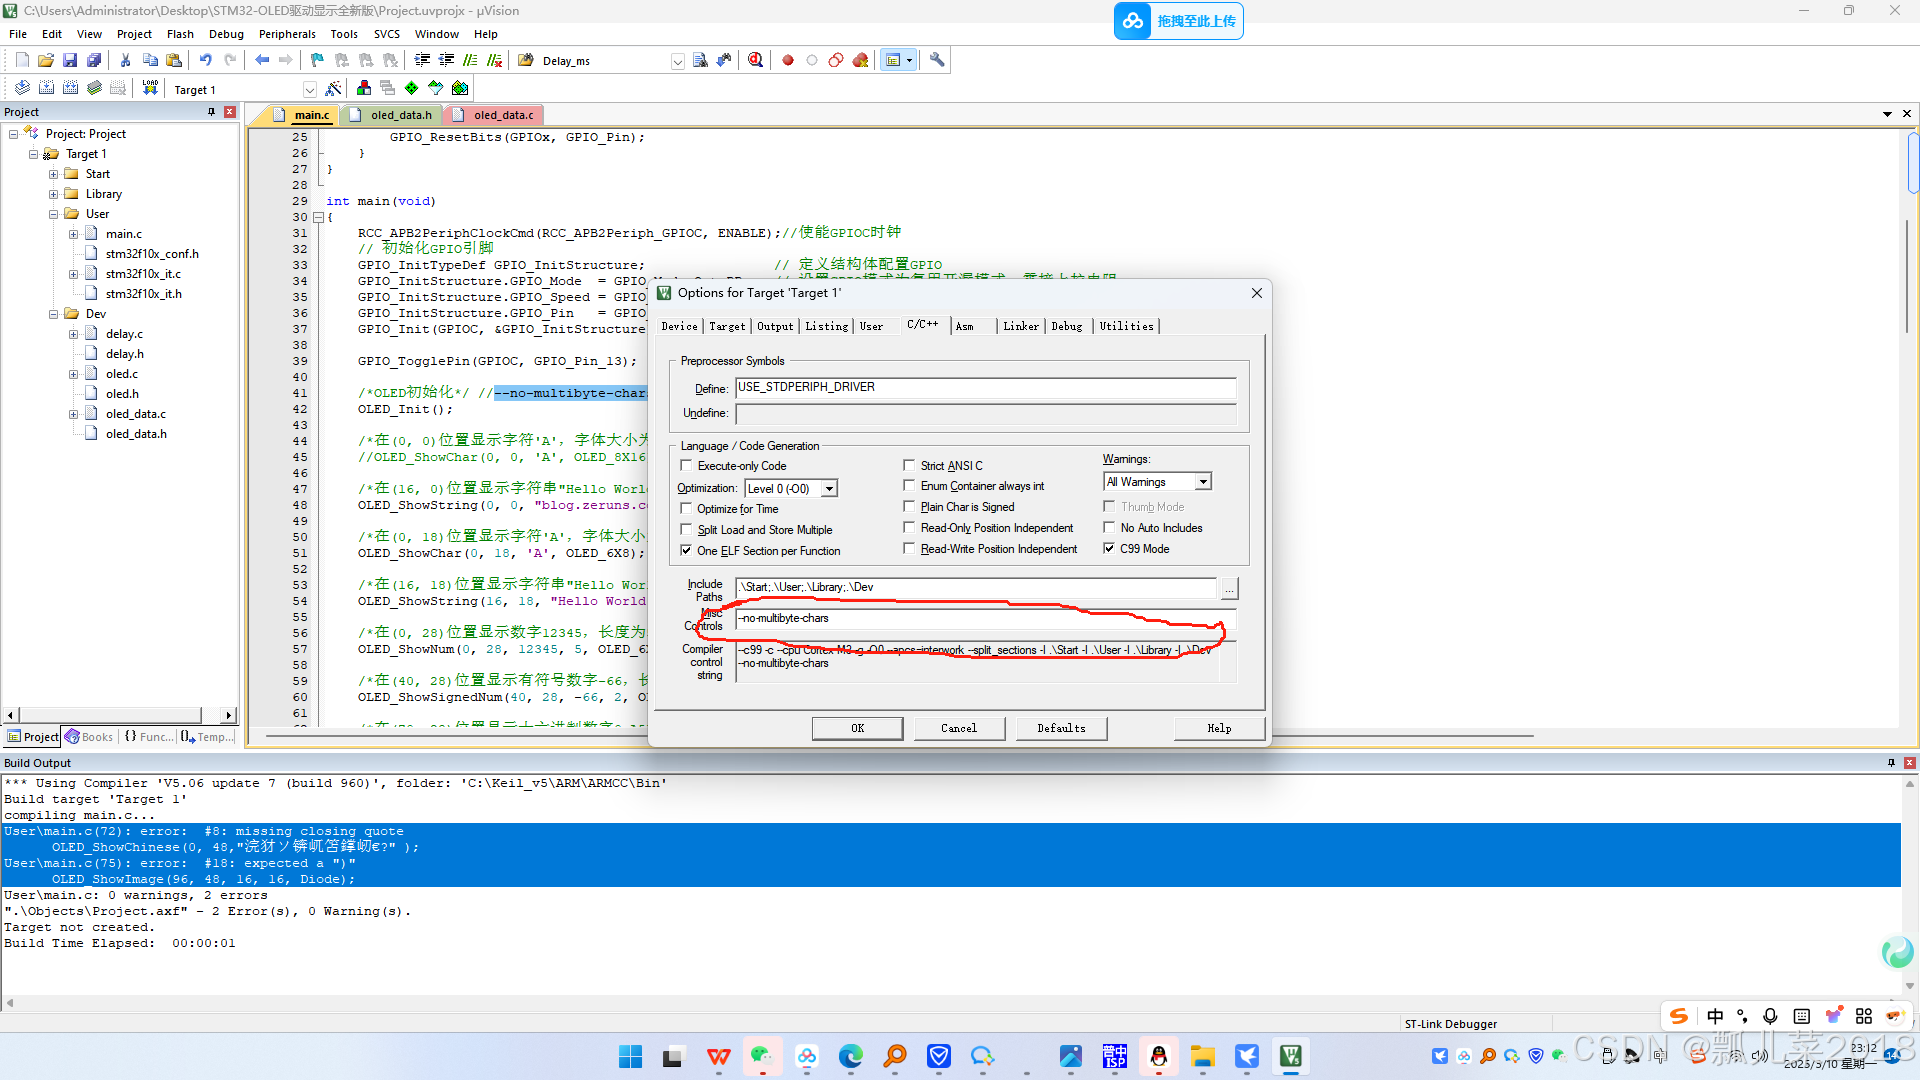1920x1080 pixels.
Task: Open the Warnings dropdown
Action: point(1203,482)
